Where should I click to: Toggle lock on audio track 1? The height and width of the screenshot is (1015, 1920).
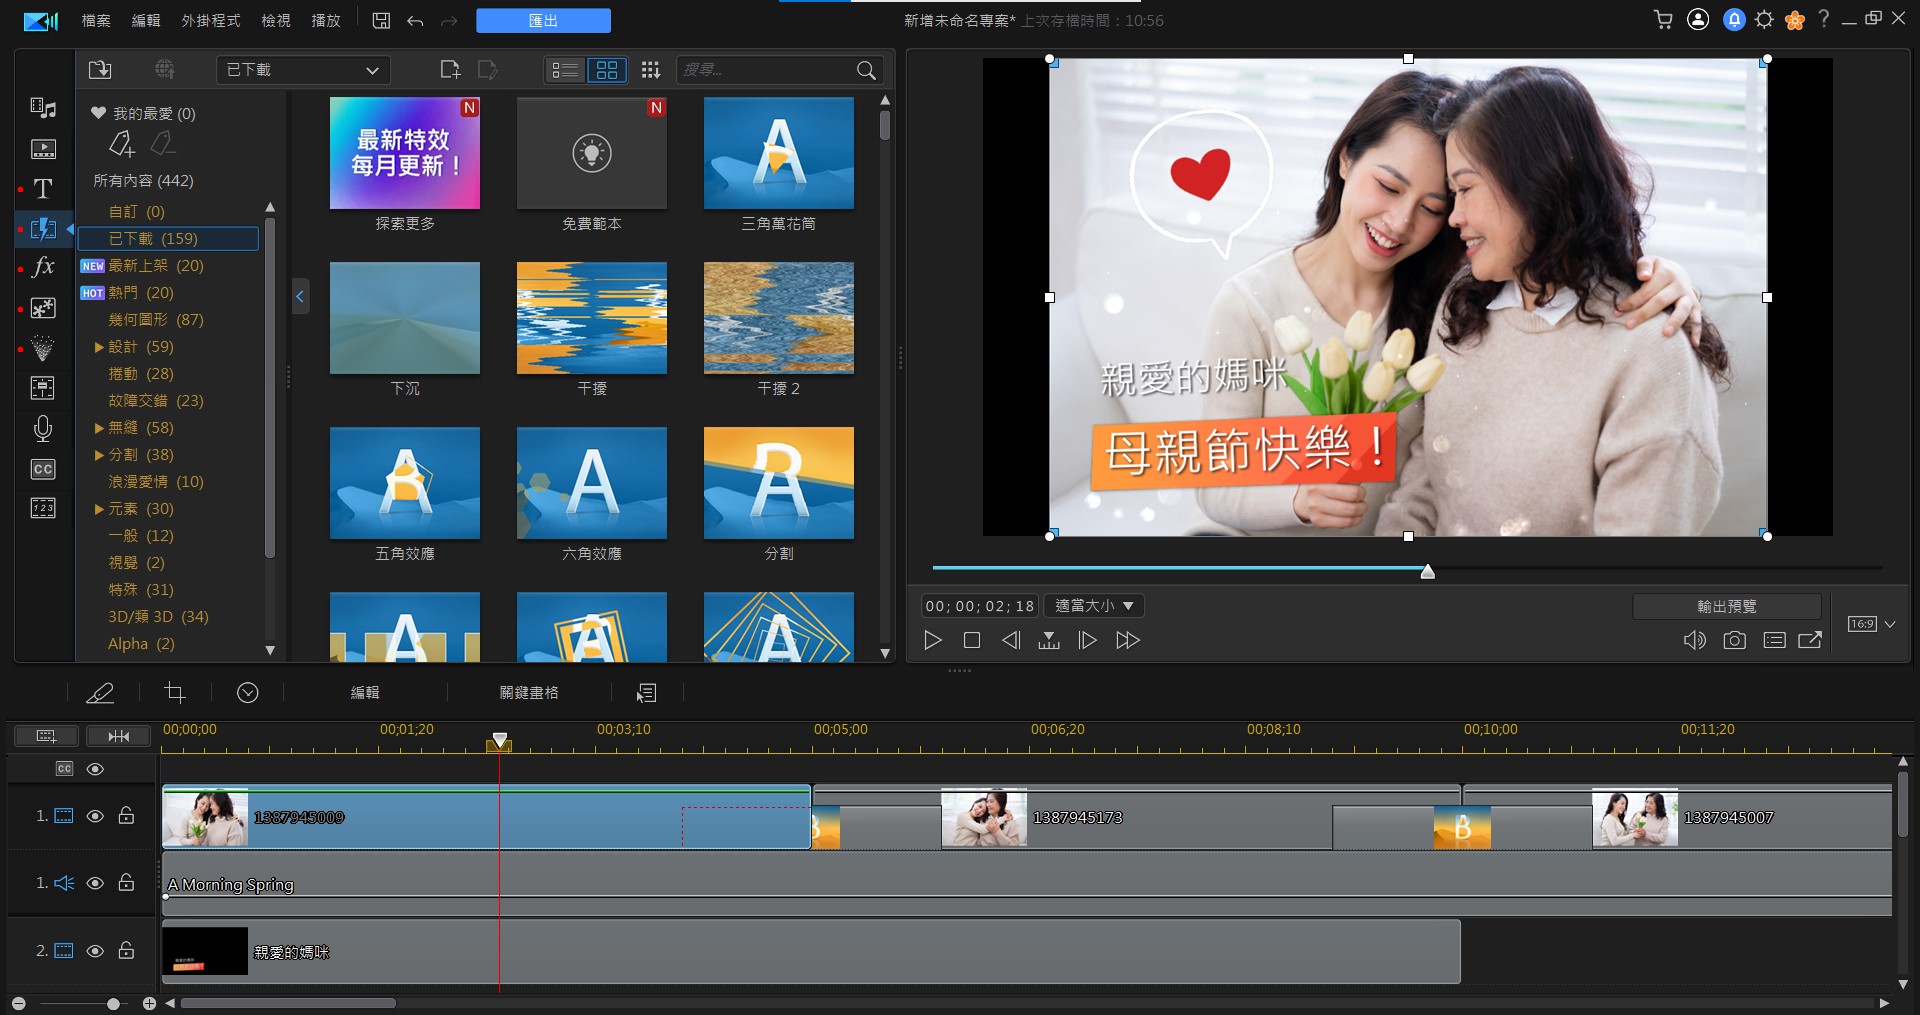(x=126, y=883)
